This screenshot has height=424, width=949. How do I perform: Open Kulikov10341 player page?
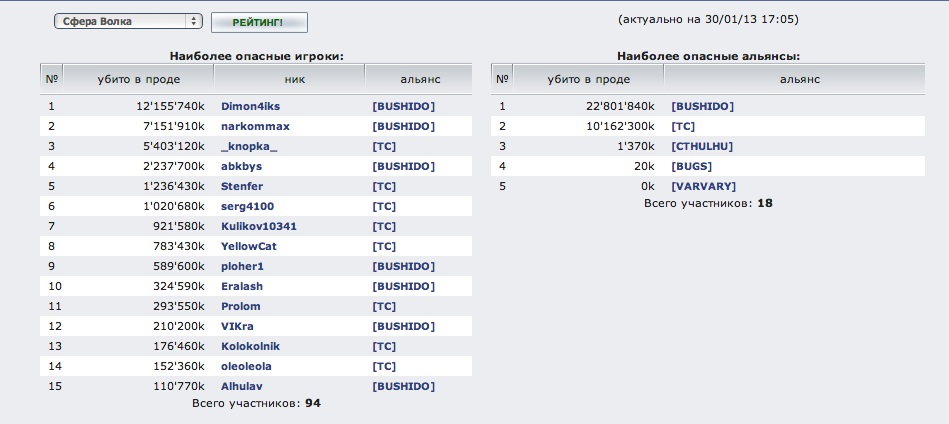point(258,226)
